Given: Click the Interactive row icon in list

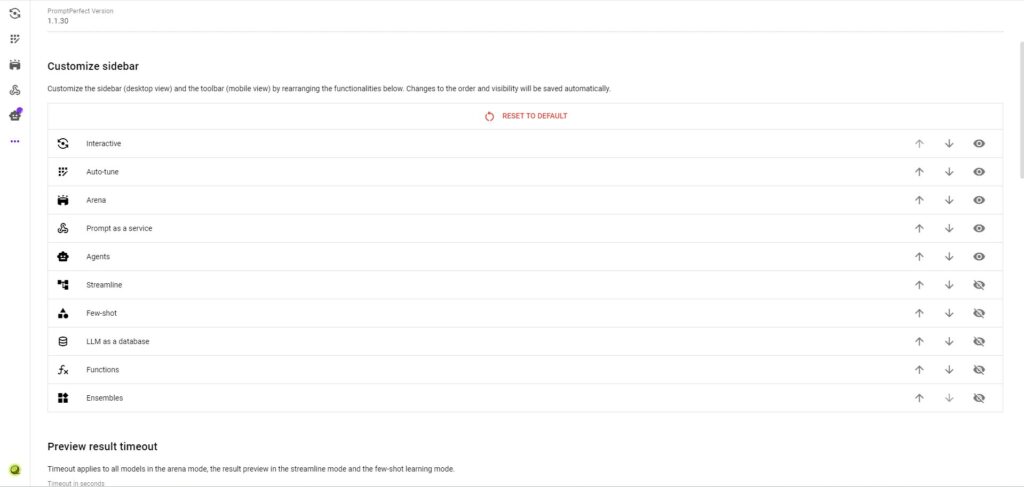Looking at the screenshot, I should tap(63, 144).
